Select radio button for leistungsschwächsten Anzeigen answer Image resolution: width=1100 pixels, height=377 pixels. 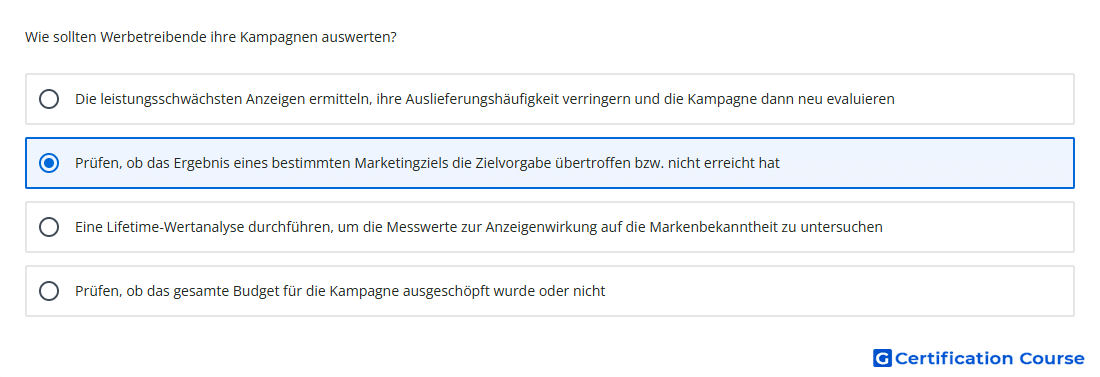(x=49, y=99)
